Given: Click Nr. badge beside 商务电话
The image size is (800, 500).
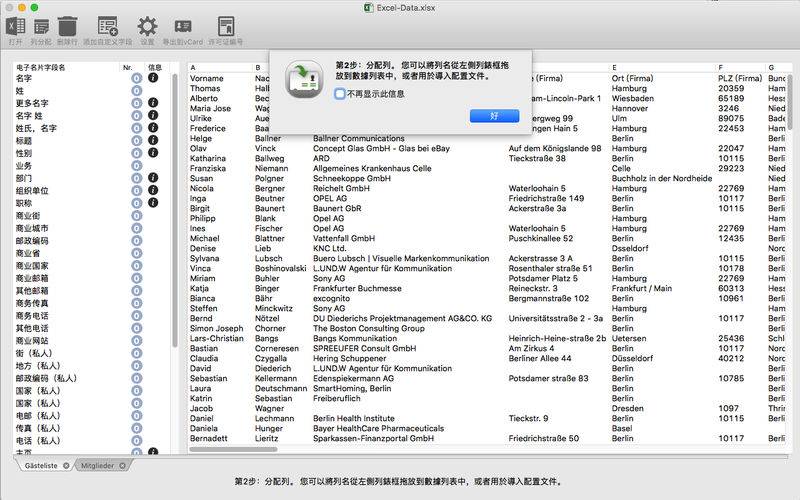Looking at the screenshot, I should point(137,316).
